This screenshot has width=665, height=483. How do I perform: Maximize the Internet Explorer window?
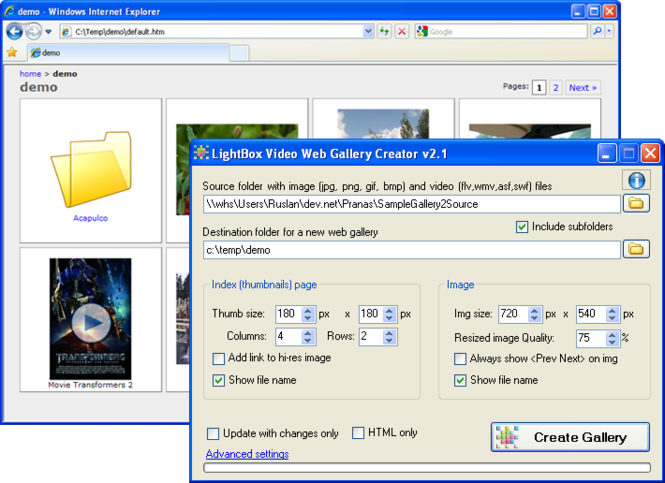[x=594, y=11]
